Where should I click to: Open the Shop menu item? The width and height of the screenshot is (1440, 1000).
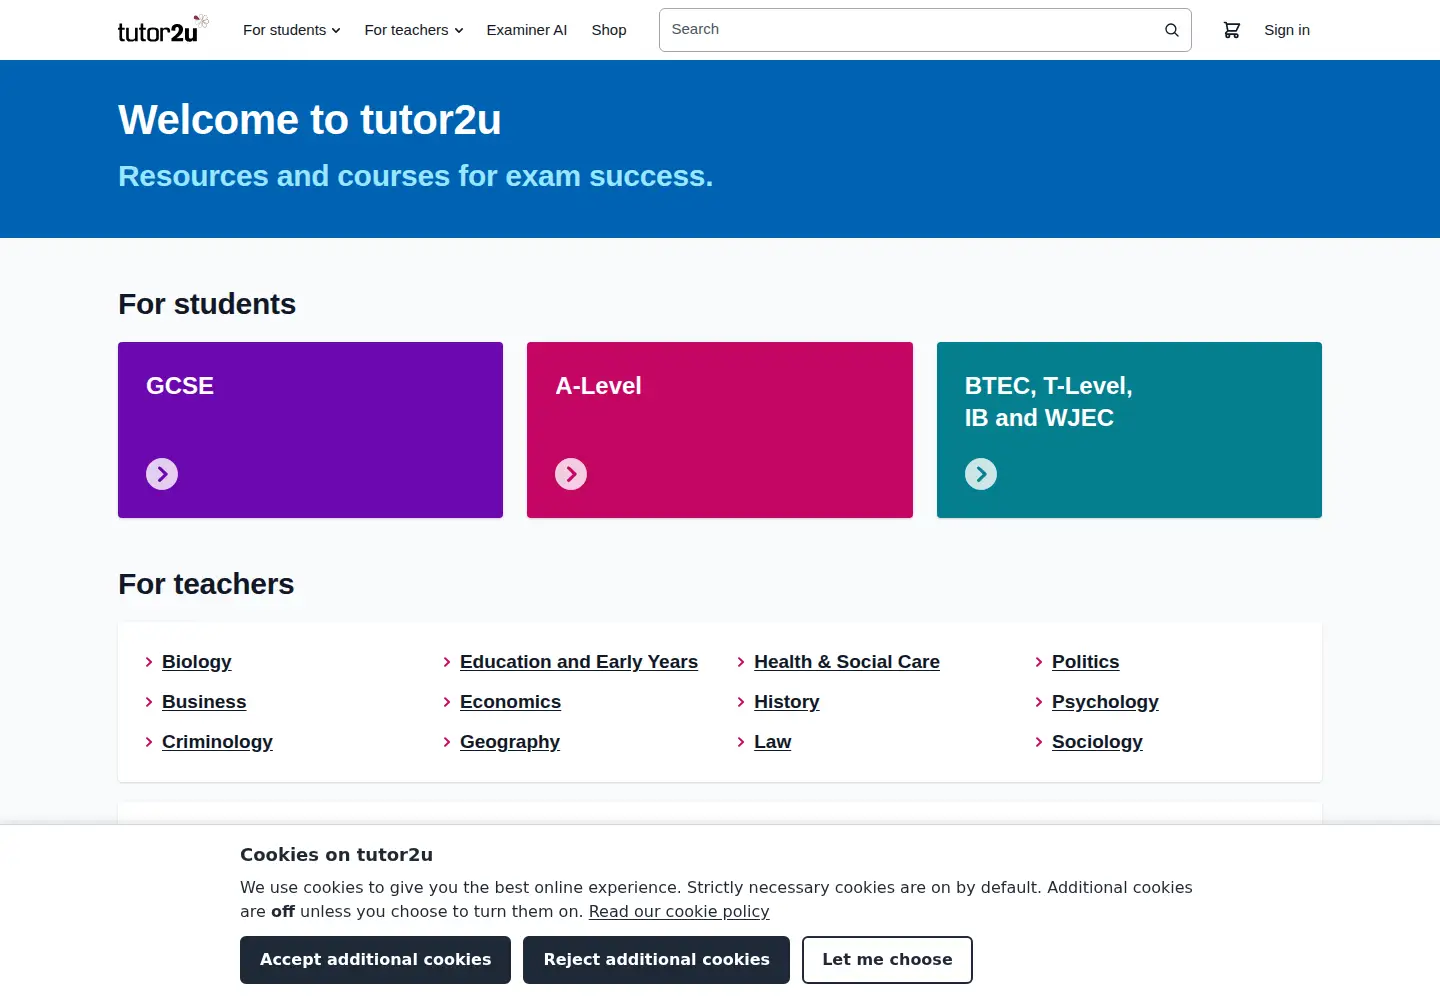[609, 30]
